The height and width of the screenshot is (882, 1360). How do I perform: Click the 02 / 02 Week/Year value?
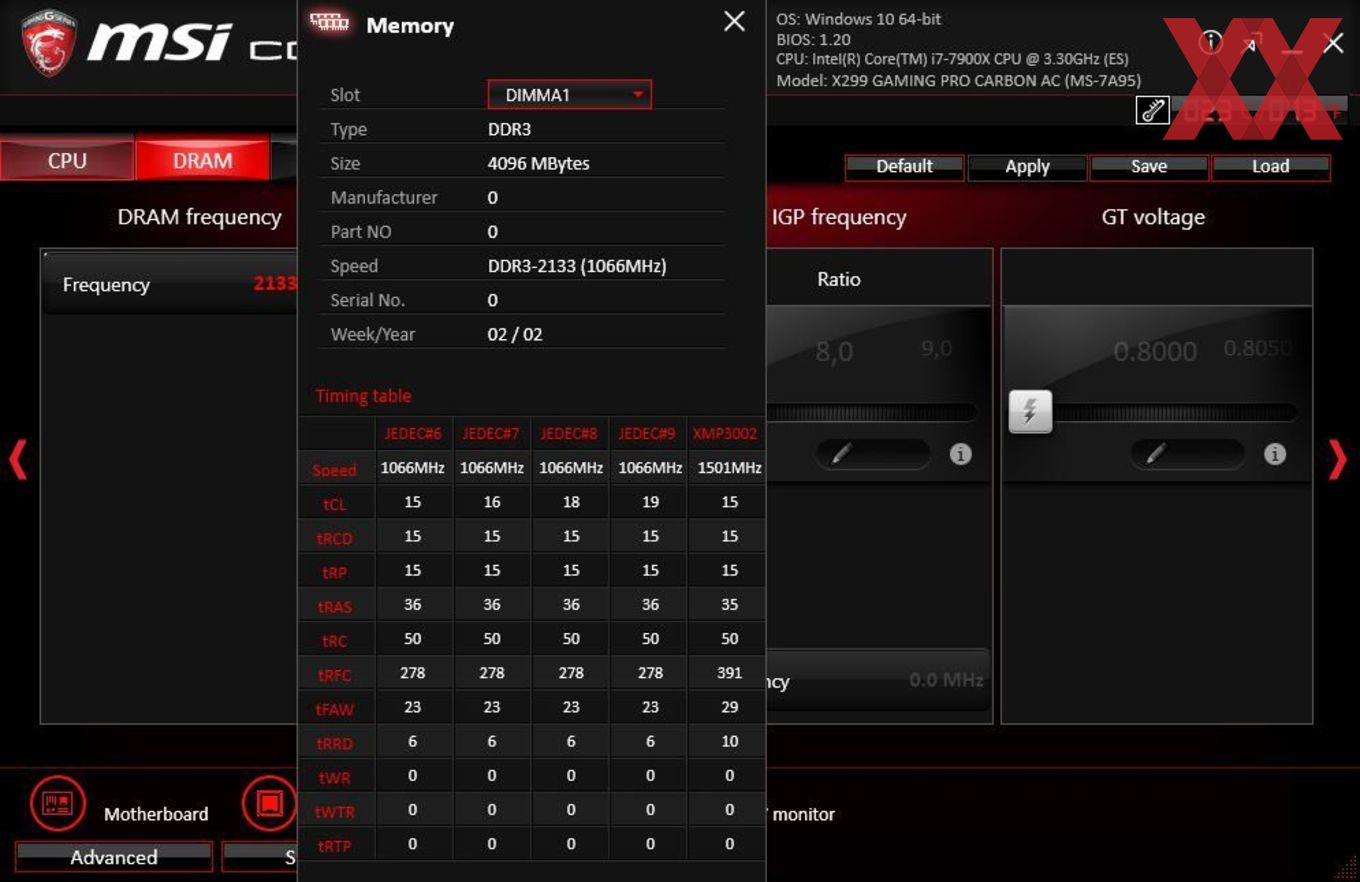click(515, 334)
